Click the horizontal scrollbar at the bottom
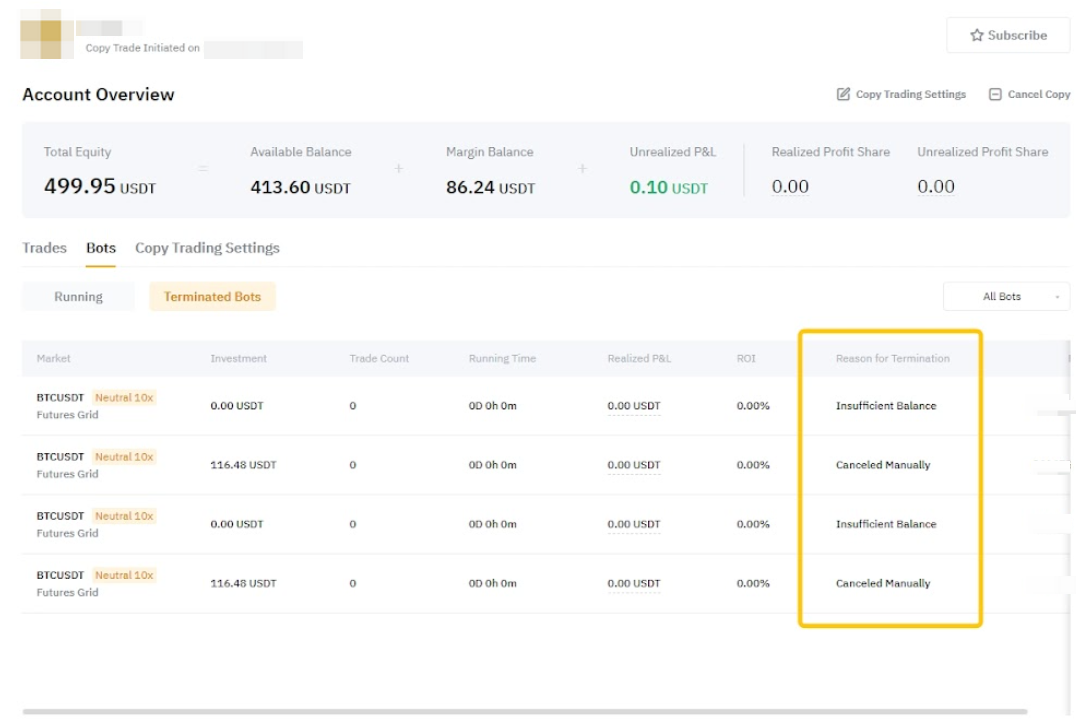The width and height of the screenshot is (1084, 726). [x=524, y=712]
